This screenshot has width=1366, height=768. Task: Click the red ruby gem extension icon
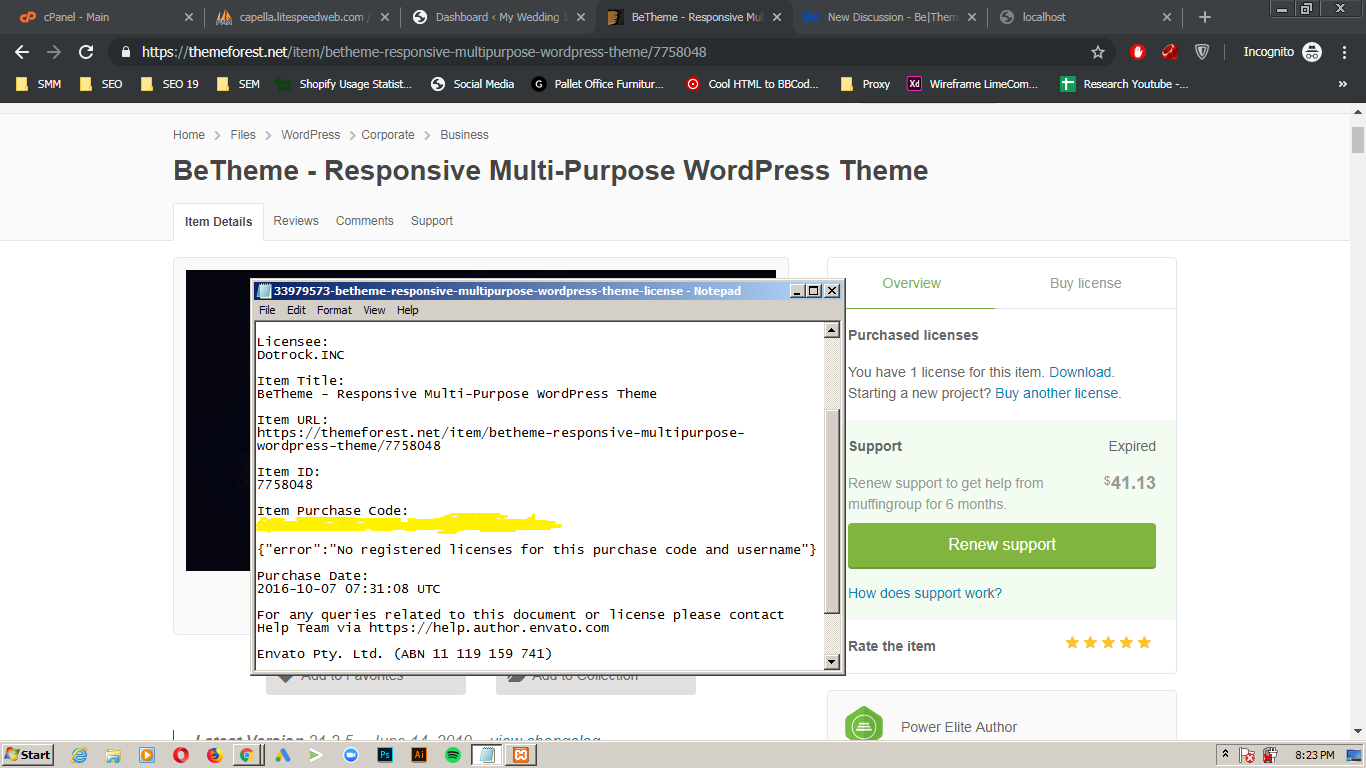1169,52
